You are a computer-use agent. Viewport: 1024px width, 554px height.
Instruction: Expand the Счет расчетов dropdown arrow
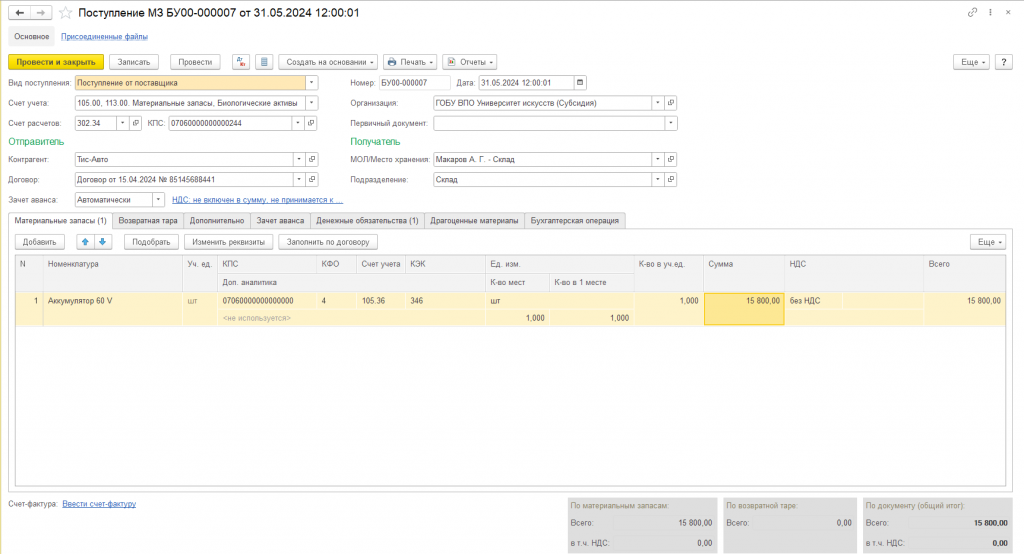(122, 123)
